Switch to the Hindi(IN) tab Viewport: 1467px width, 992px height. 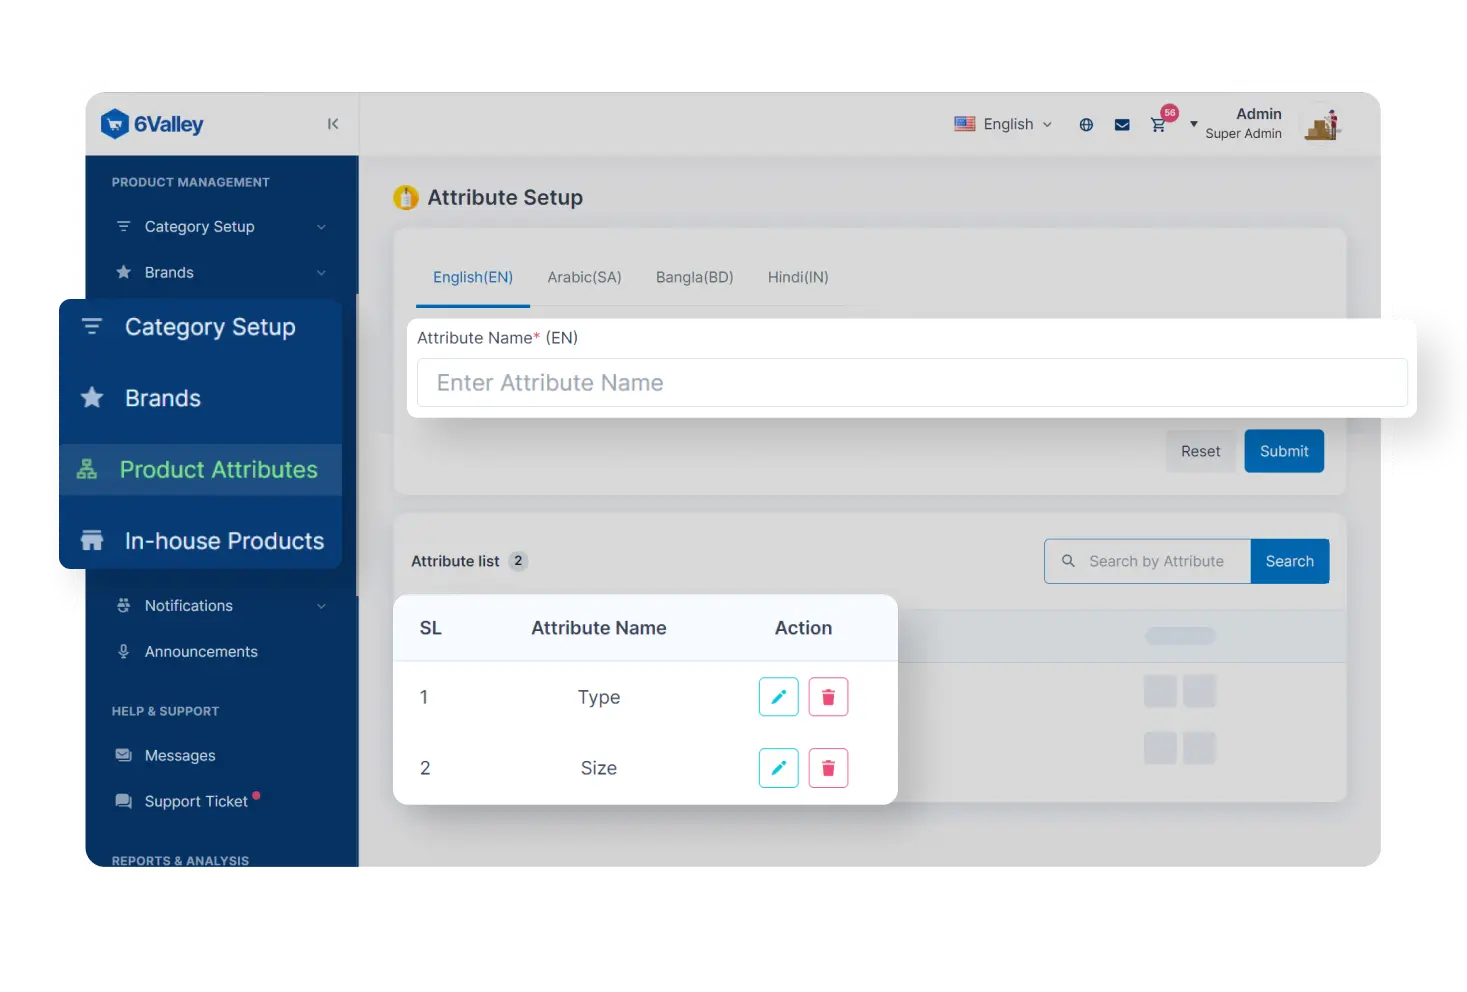(x=797, y=277)
